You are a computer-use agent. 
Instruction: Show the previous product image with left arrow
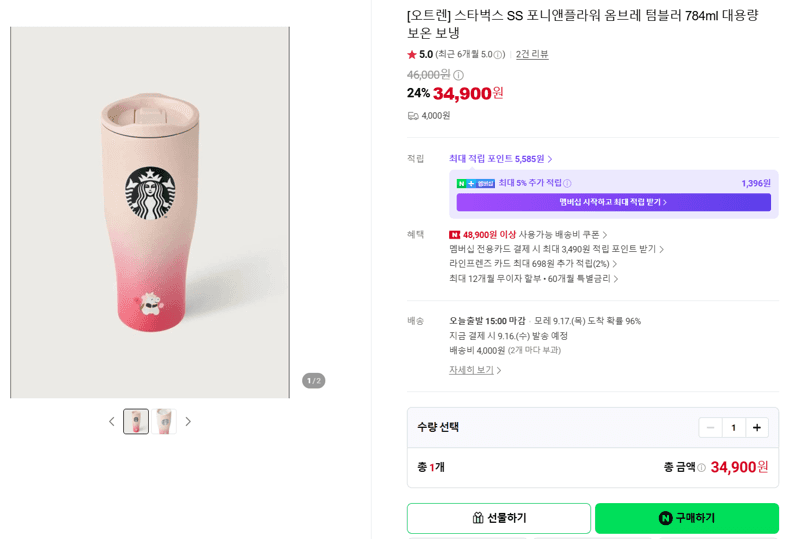pos(112,422)
